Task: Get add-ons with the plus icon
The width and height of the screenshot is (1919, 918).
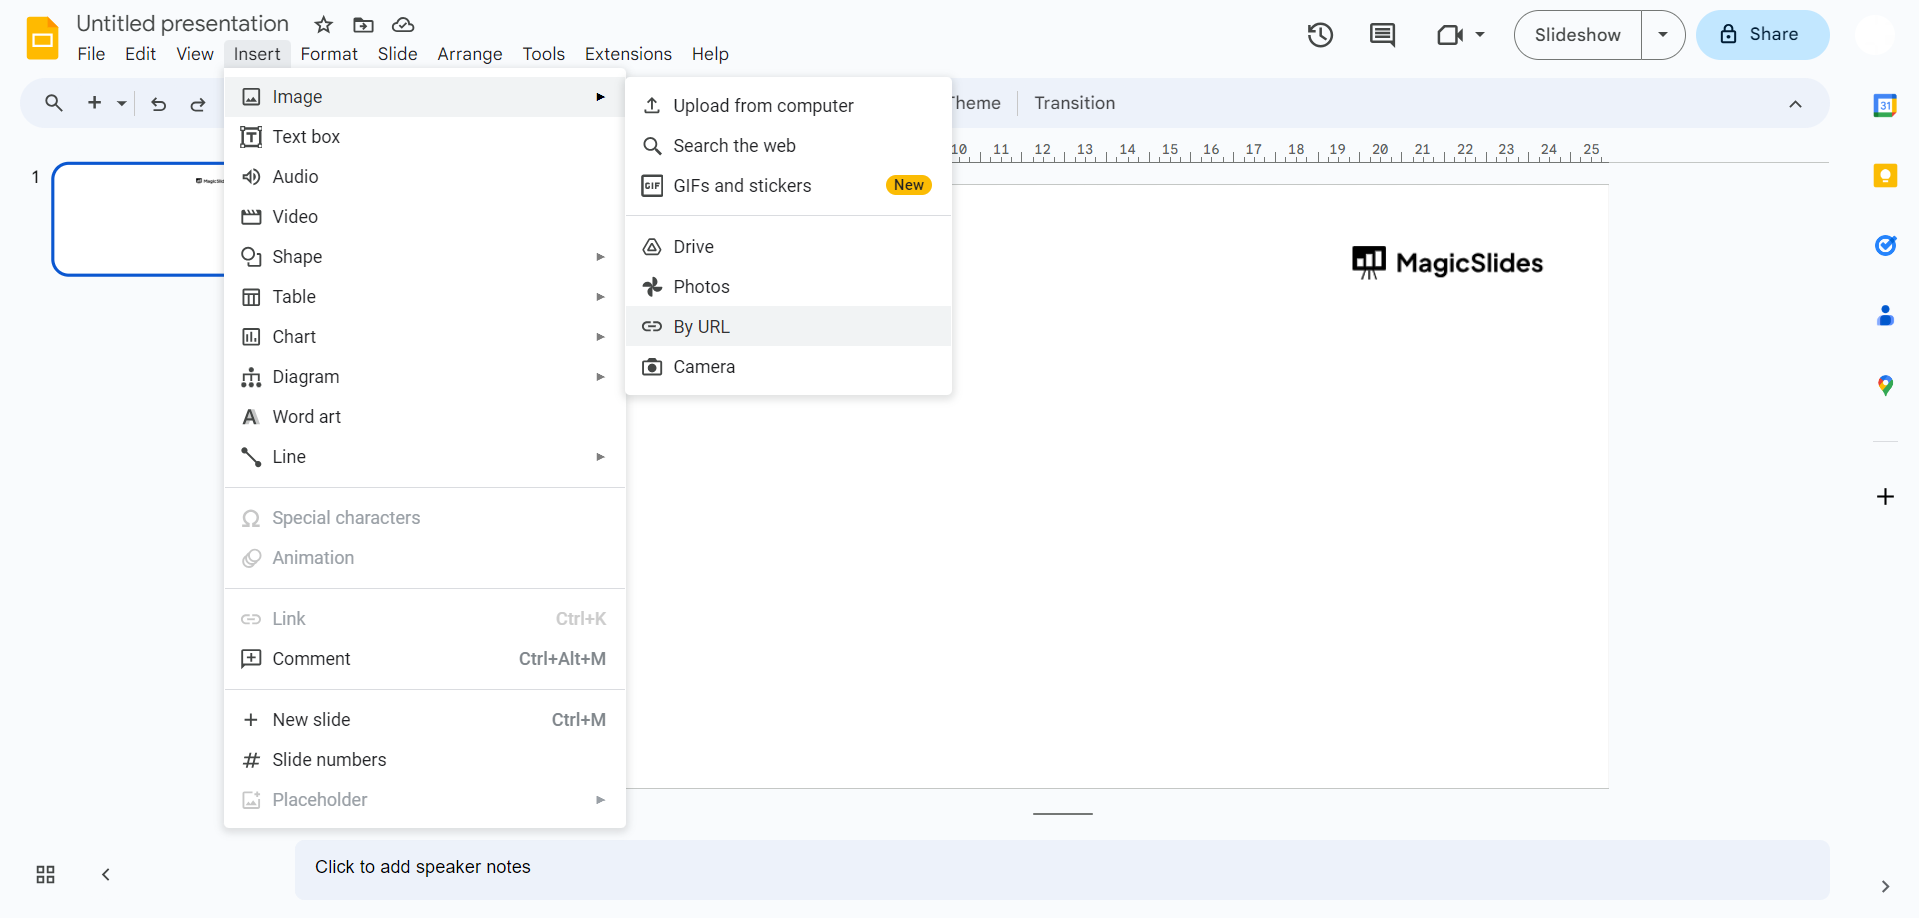Action: pyautogui.click(x=1885, y=497)
